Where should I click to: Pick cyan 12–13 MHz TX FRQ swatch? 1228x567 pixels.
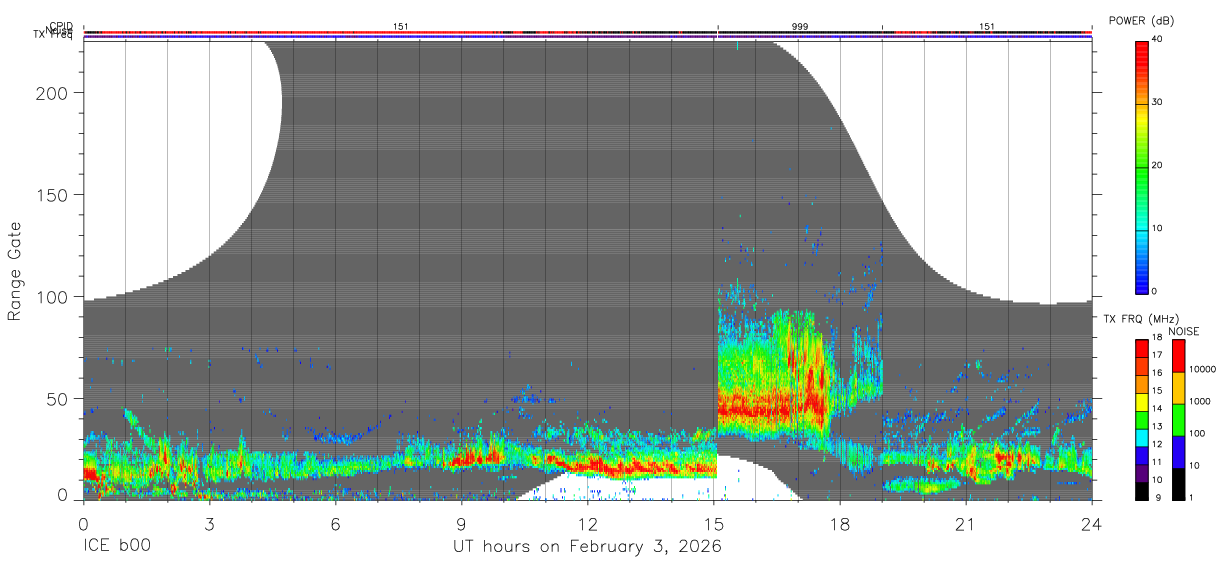pyautogui.click(x=1142, y=437)
